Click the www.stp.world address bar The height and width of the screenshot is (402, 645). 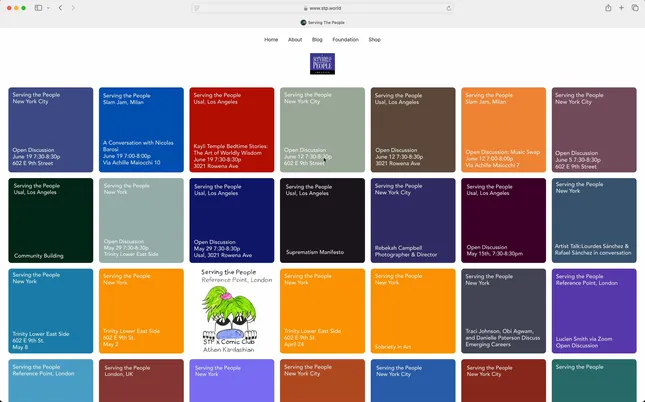(x=322, y=8)
